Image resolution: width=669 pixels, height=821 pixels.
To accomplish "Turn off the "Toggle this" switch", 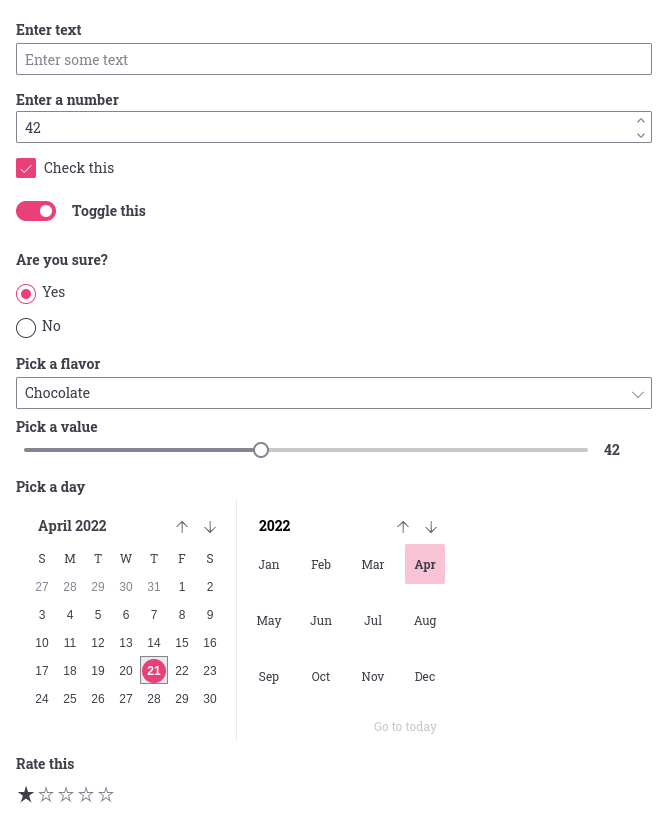I will pyautogui.click(x=36, y=211).
